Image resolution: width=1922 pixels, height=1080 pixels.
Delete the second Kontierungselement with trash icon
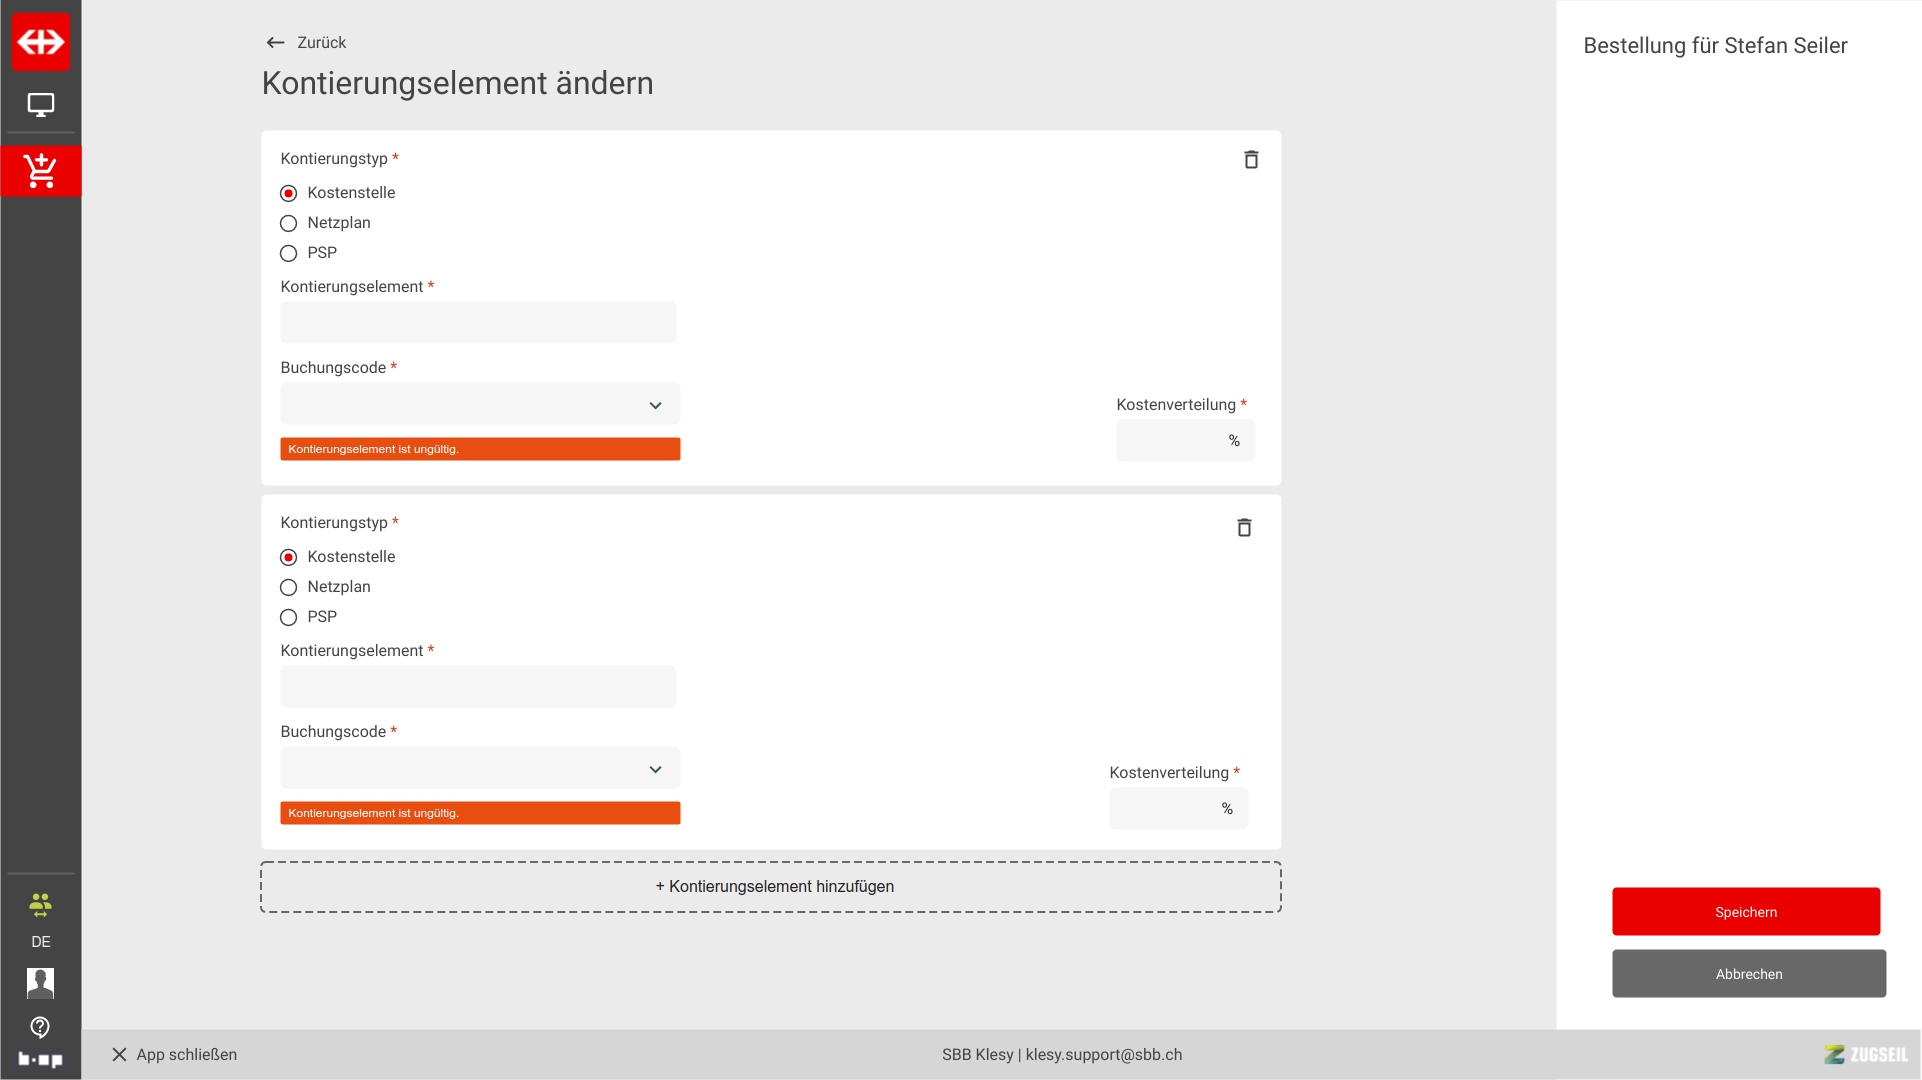pyautogui.click(x=1244, y=528)
